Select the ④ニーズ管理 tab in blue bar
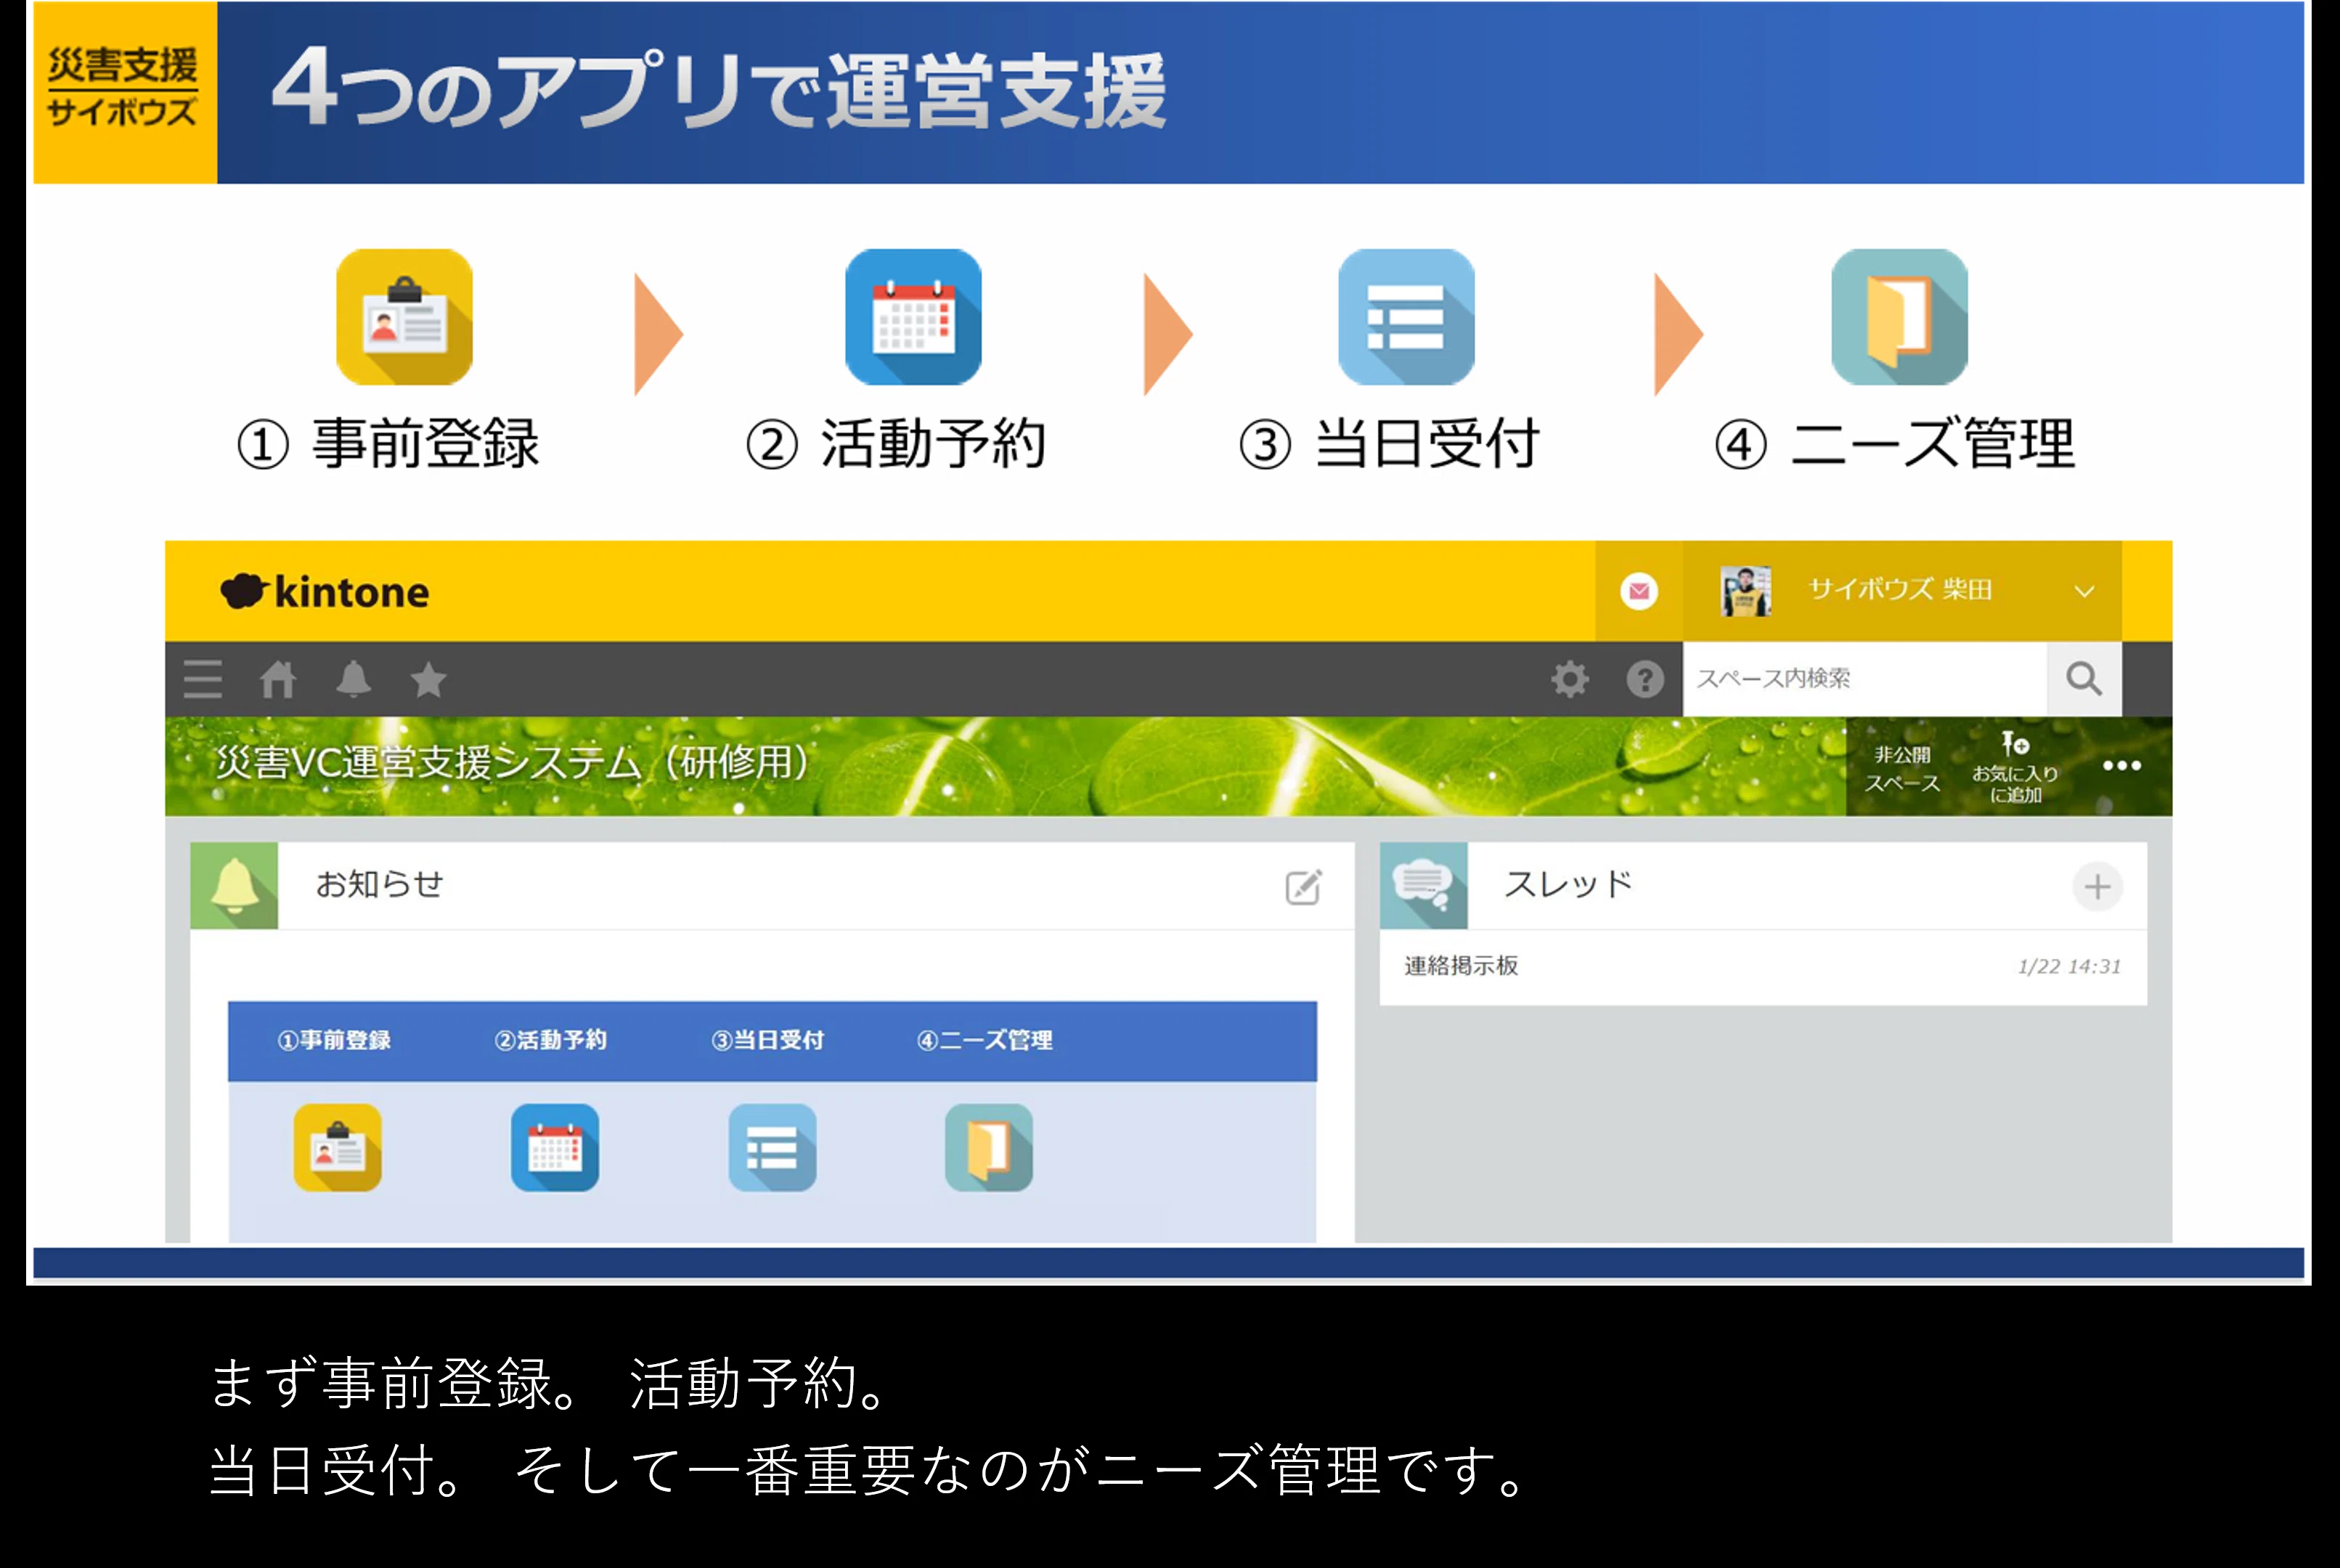Image resolution: width=2340 pixels, height=1568 pixels. click(985, 1040)
